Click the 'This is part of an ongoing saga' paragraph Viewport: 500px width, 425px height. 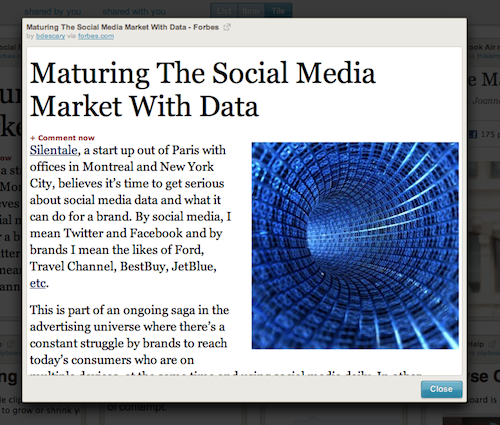[129, 335]
